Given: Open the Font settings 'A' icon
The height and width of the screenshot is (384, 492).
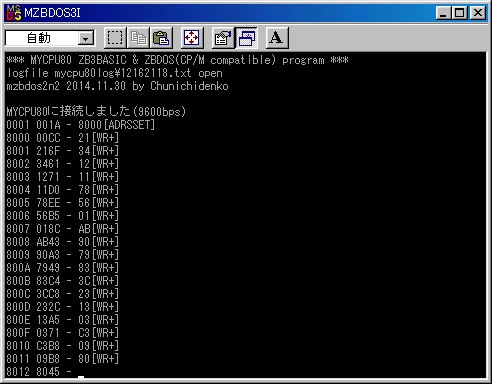Looking at the screenshot, I should coord(276,38).
